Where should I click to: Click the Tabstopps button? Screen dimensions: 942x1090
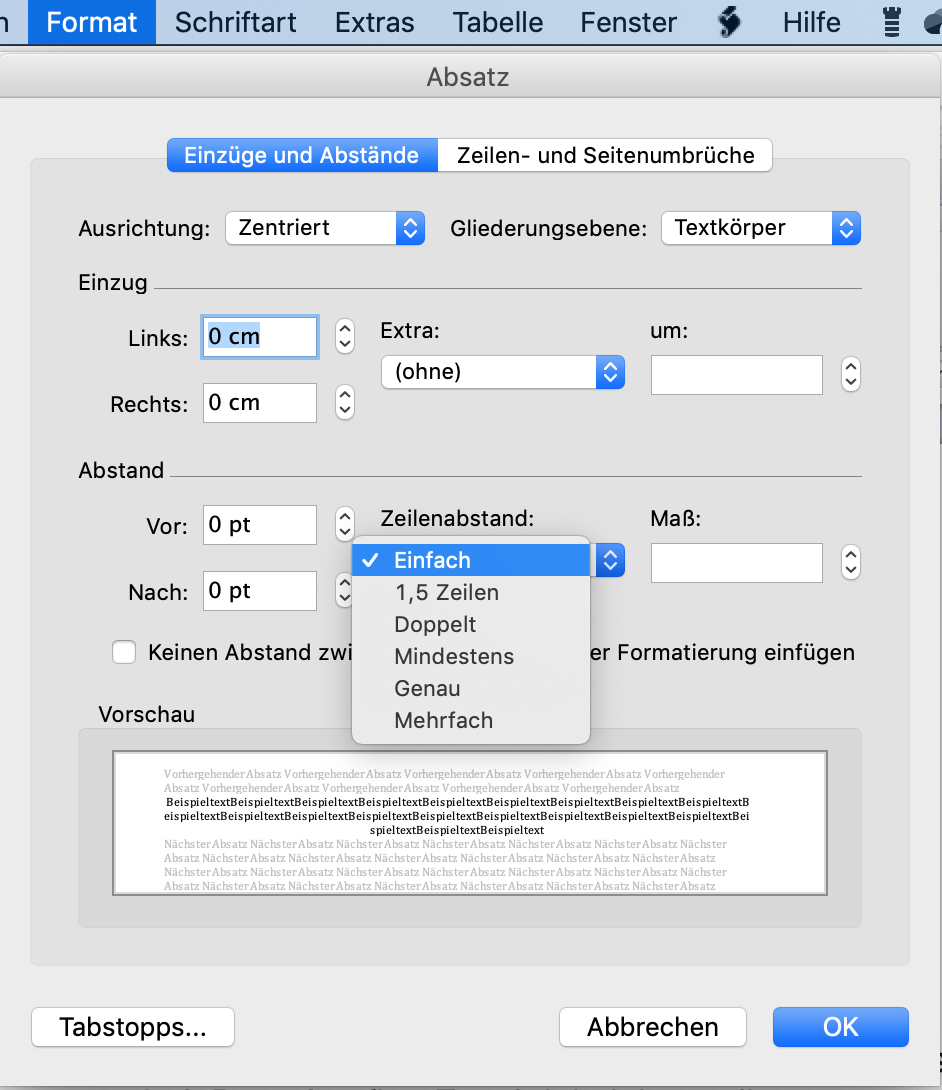click(132, 1027)
